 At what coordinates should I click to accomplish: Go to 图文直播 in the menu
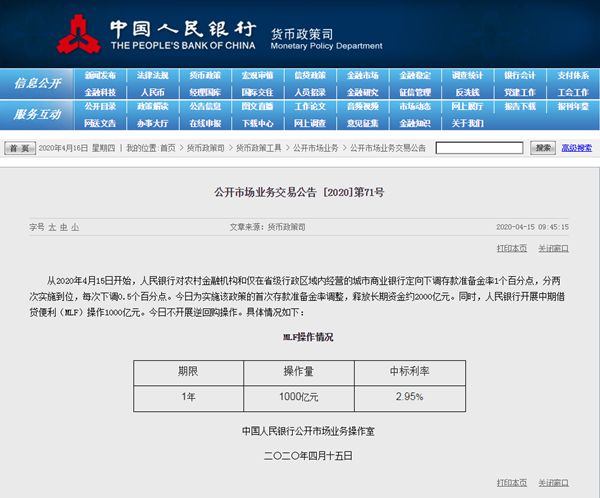tap(258, 106)
